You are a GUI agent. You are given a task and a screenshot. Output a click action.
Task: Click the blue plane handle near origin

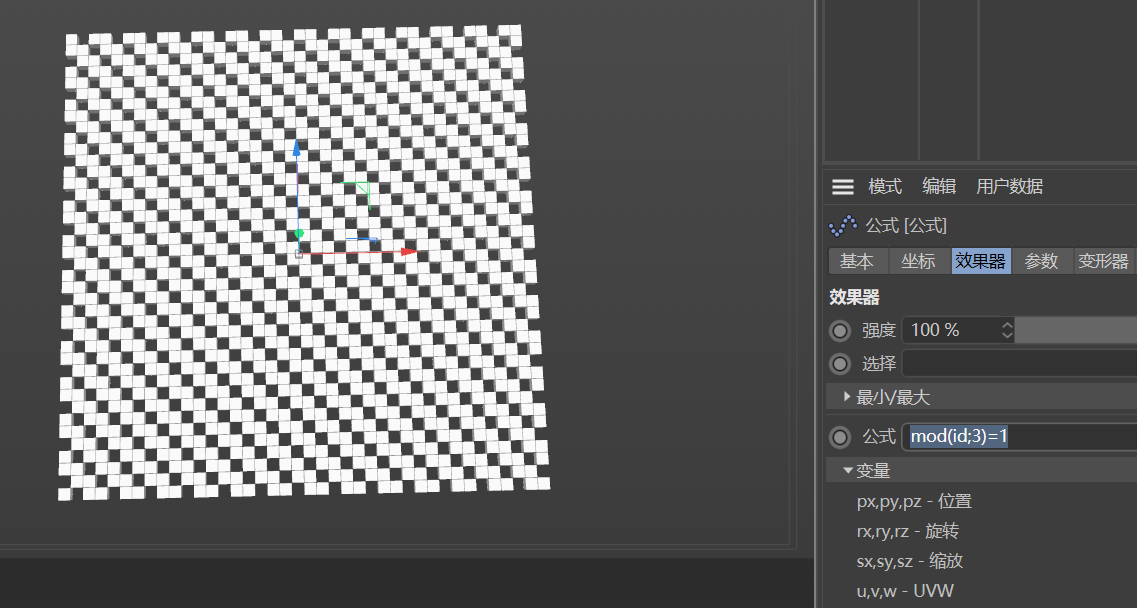[360, 239]
